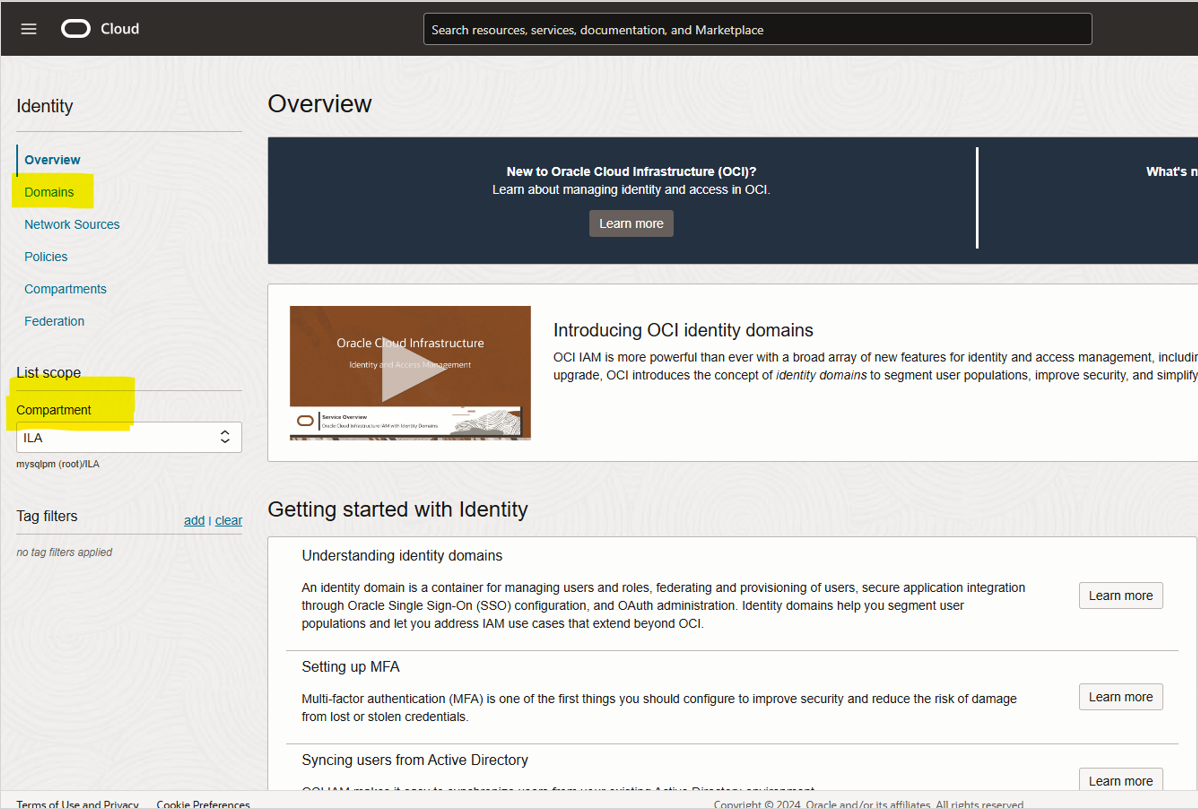Click the add tag filter link
This screenshot has height=809, width=1198.
point(194,520)
